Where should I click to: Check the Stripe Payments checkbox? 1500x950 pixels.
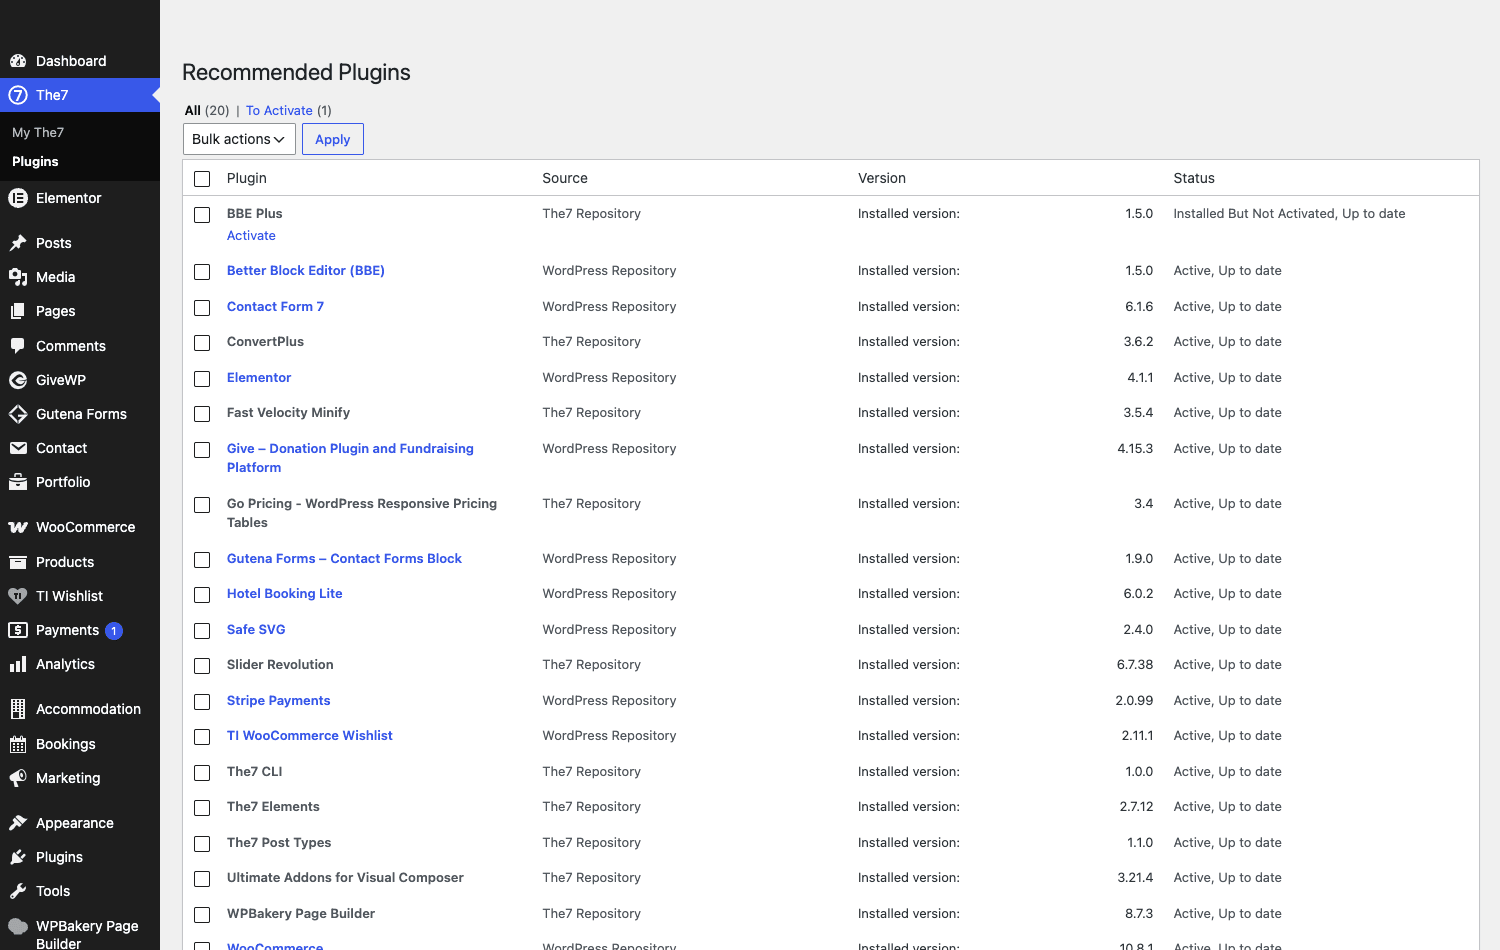[202, 702]
